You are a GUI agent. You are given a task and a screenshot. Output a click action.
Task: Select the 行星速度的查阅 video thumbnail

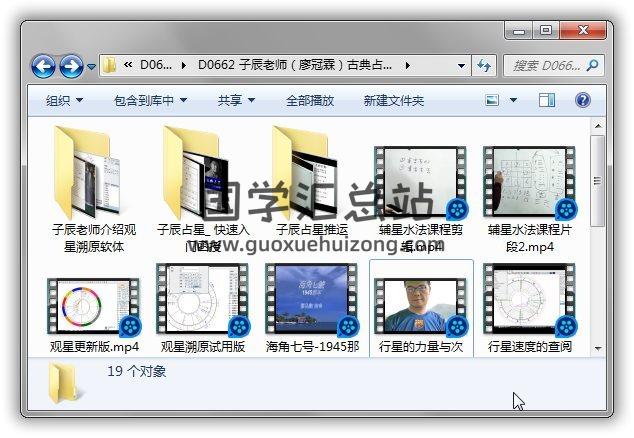point(529,299)
